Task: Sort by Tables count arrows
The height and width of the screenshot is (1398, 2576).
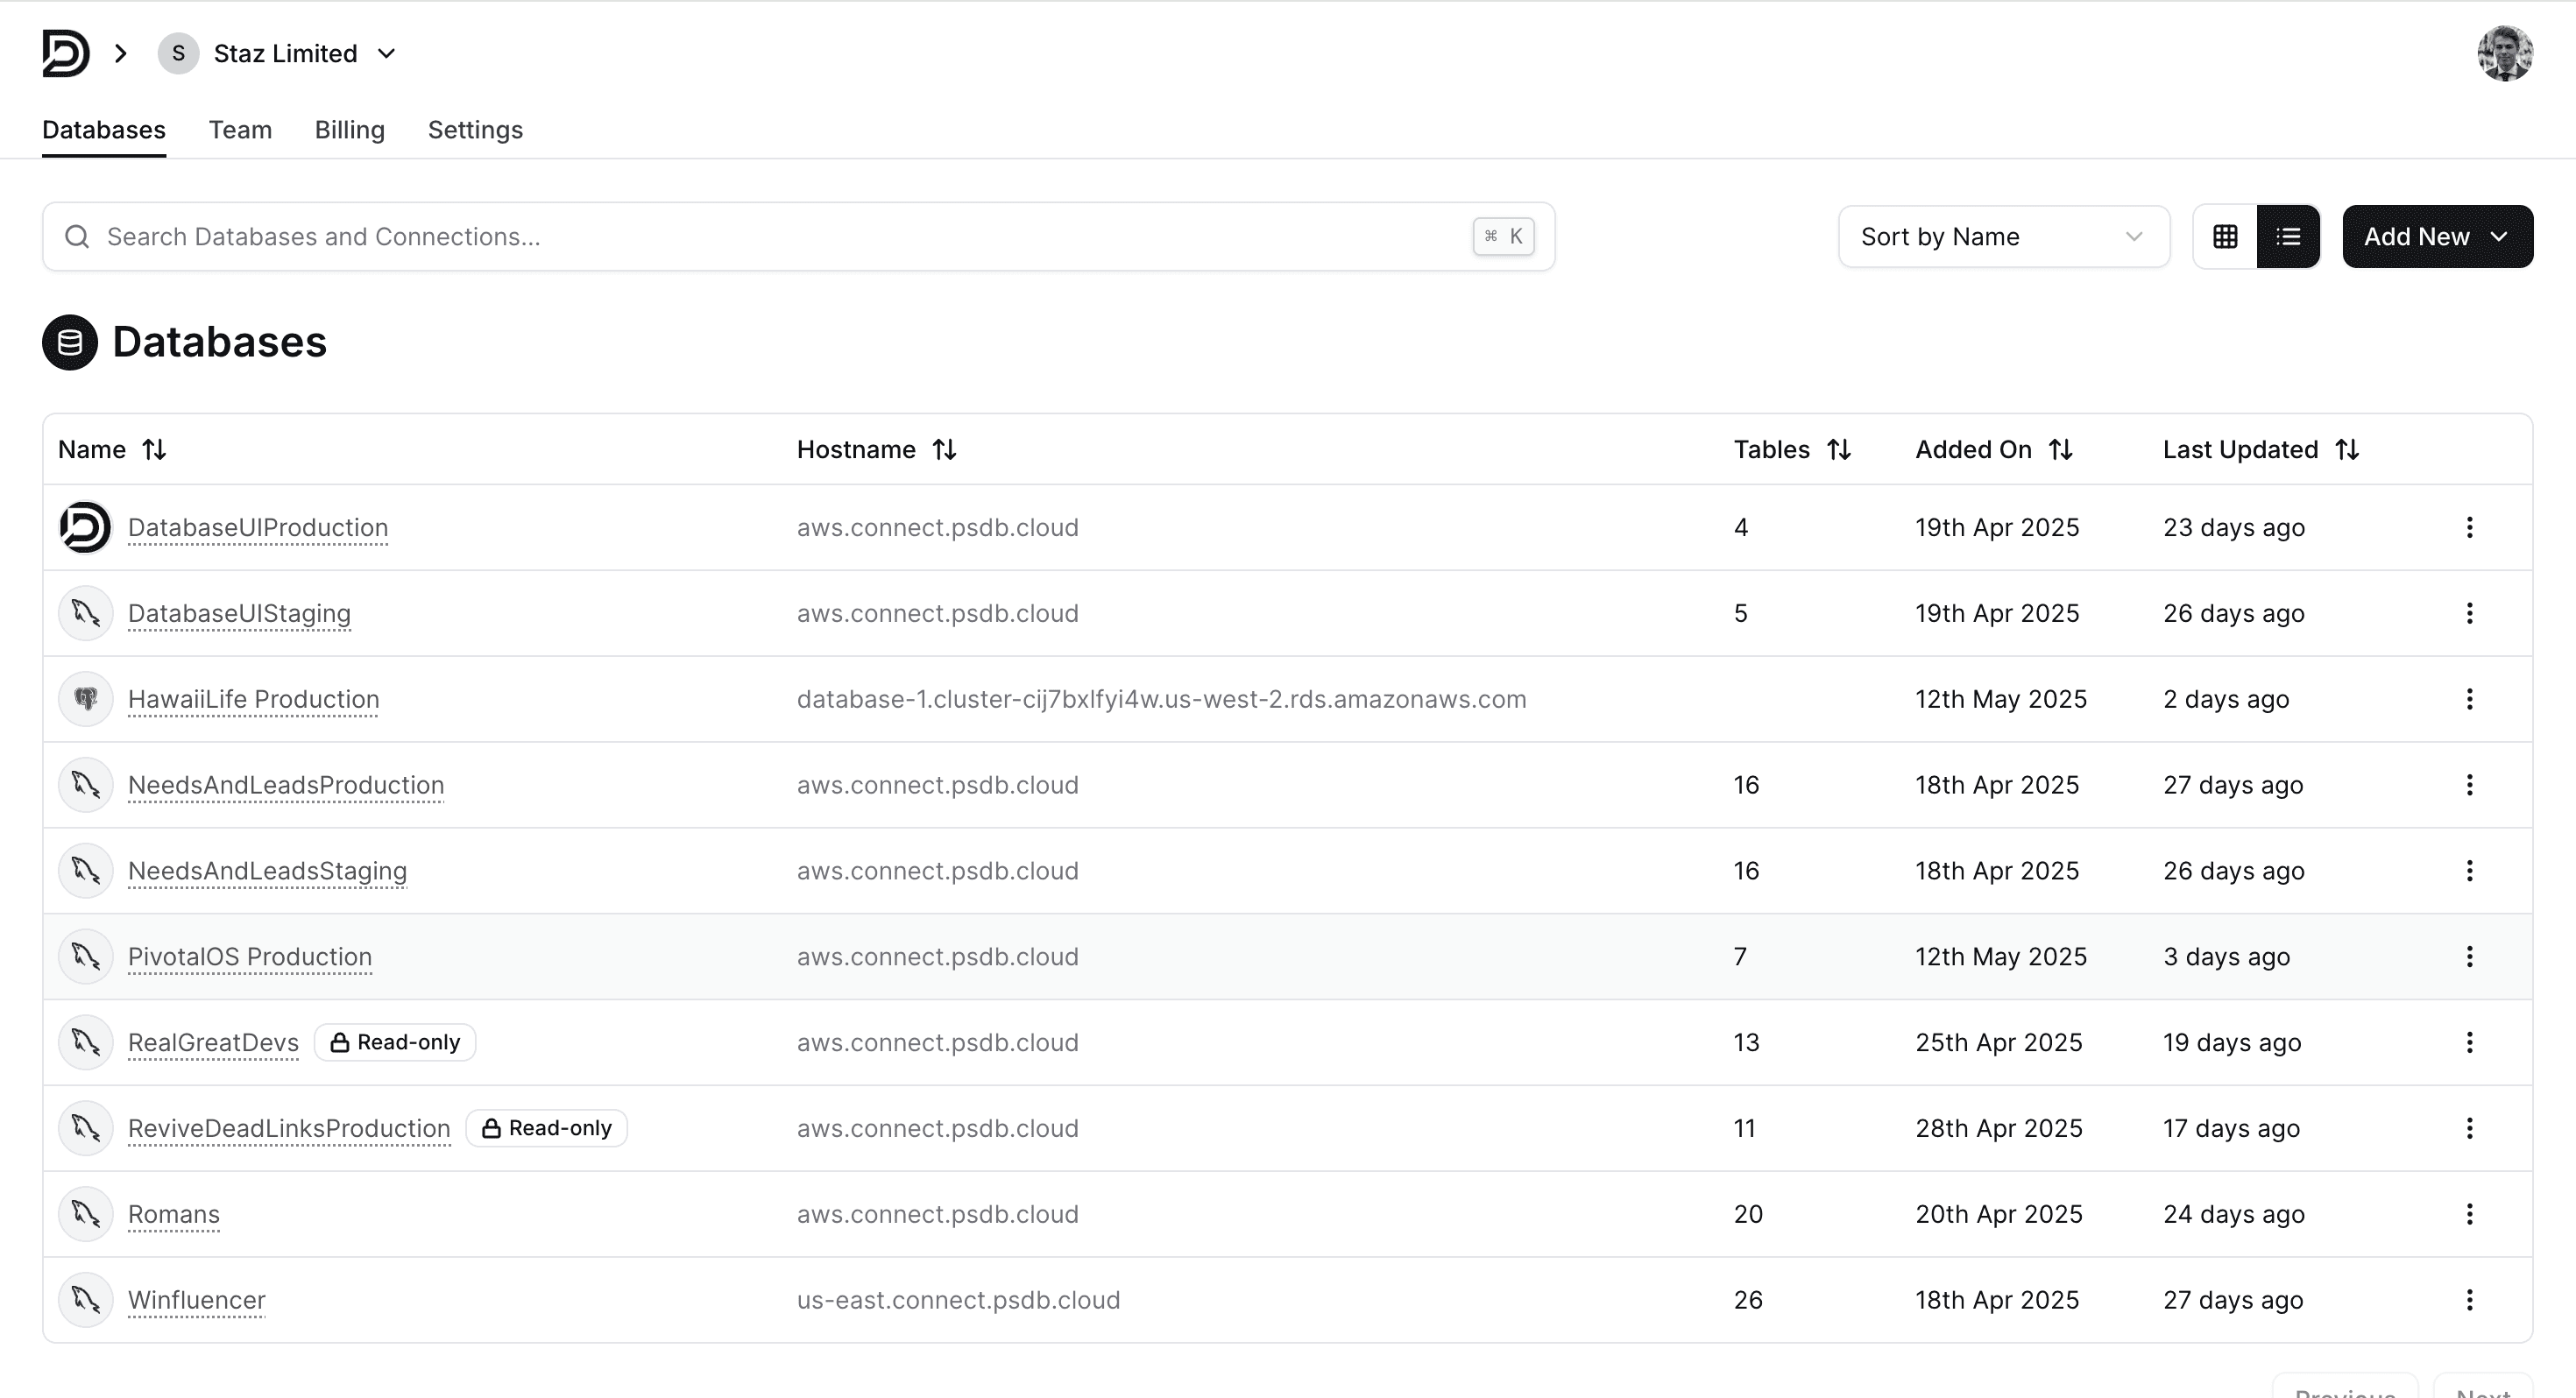Action: (1838, 450)
